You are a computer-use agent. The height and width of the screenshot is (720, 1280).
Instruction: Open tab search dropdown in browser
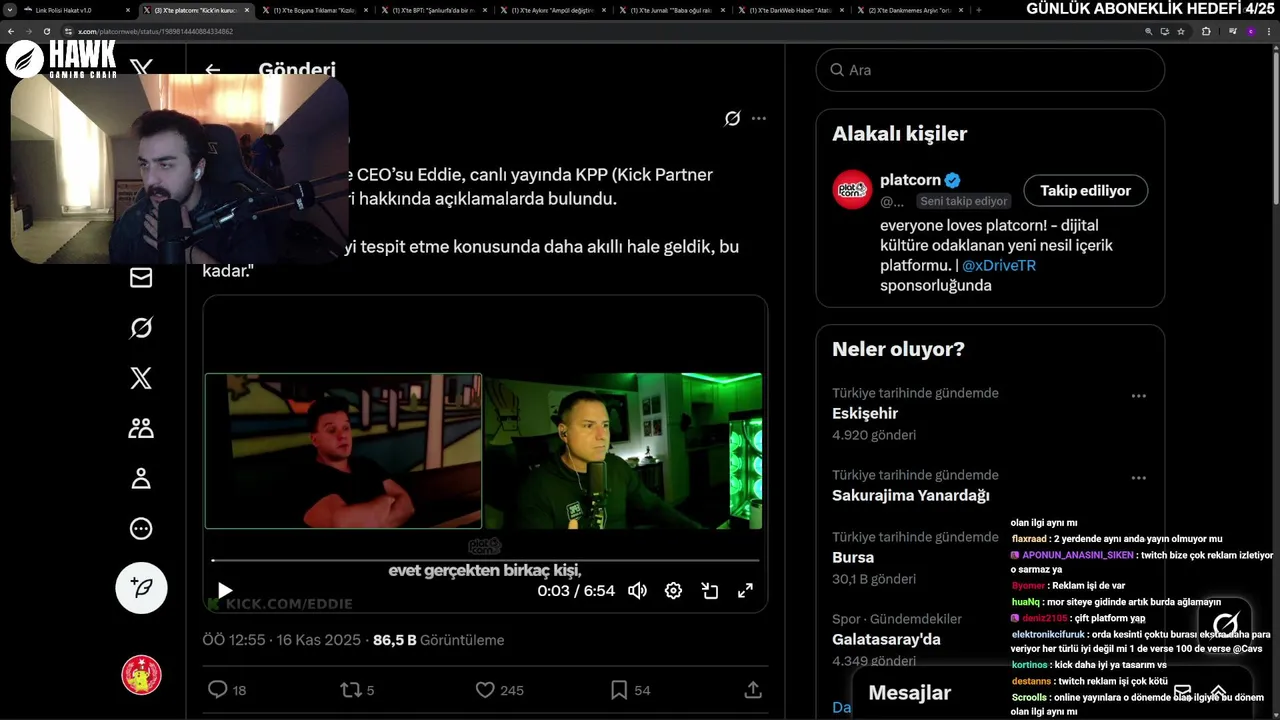[10, 10]
